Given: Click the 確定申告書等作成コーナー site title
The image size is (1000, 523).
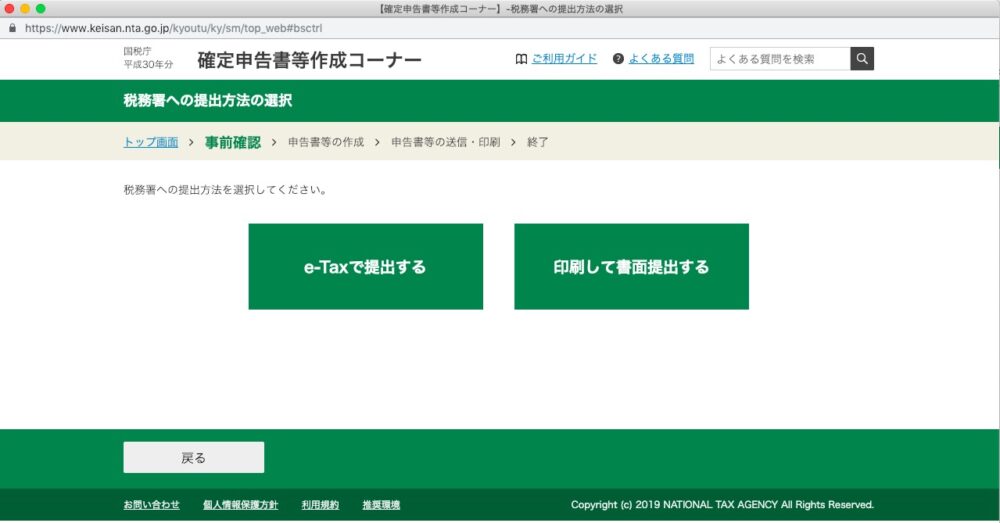Looking at the screenshot, I should click(x=309, y=60).
